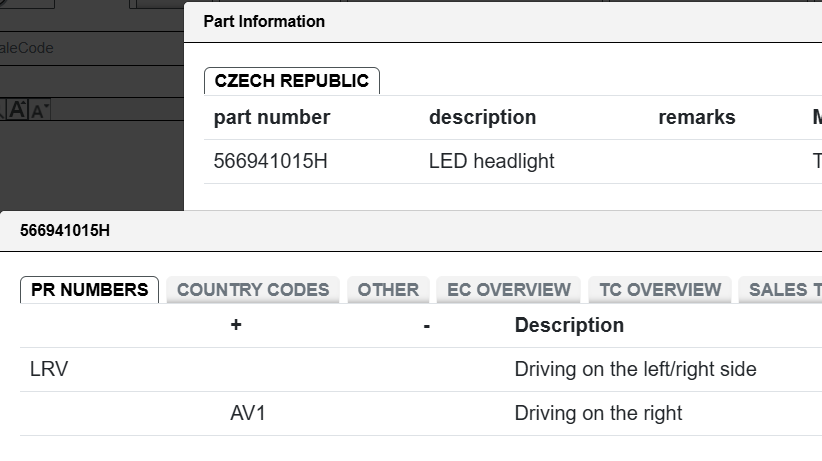This screenshot has height=461, width=822.
Task: Select 'Driving on the right' row
Action: point(421,413)
